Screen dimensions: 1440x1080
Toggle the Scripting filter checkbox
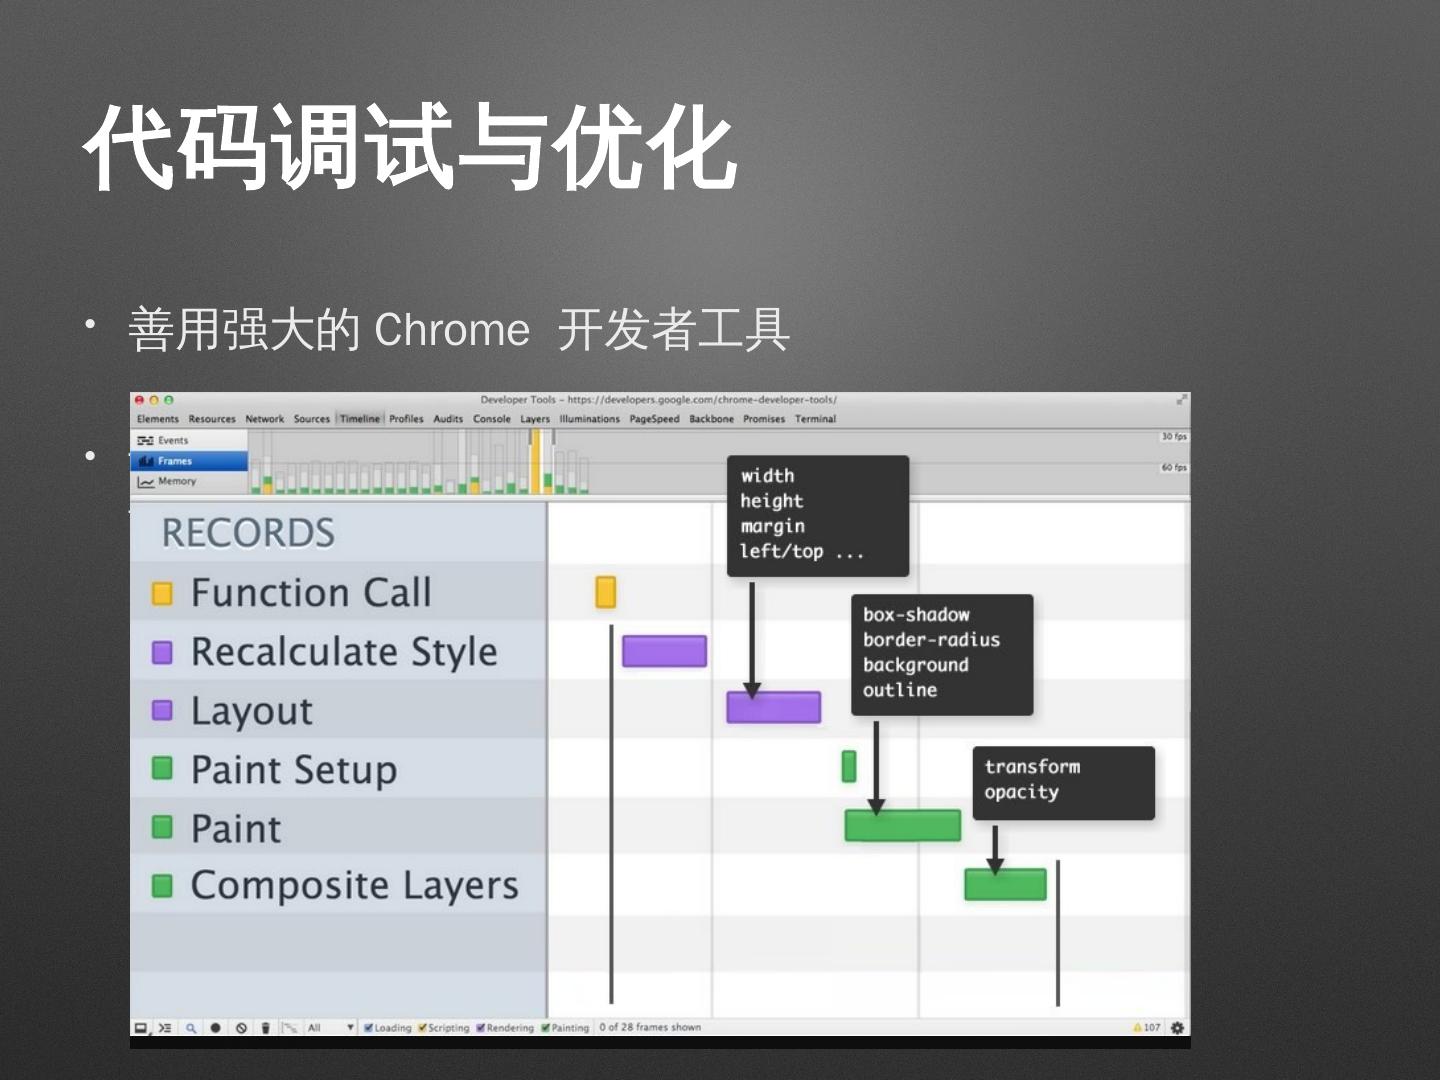422,1028
